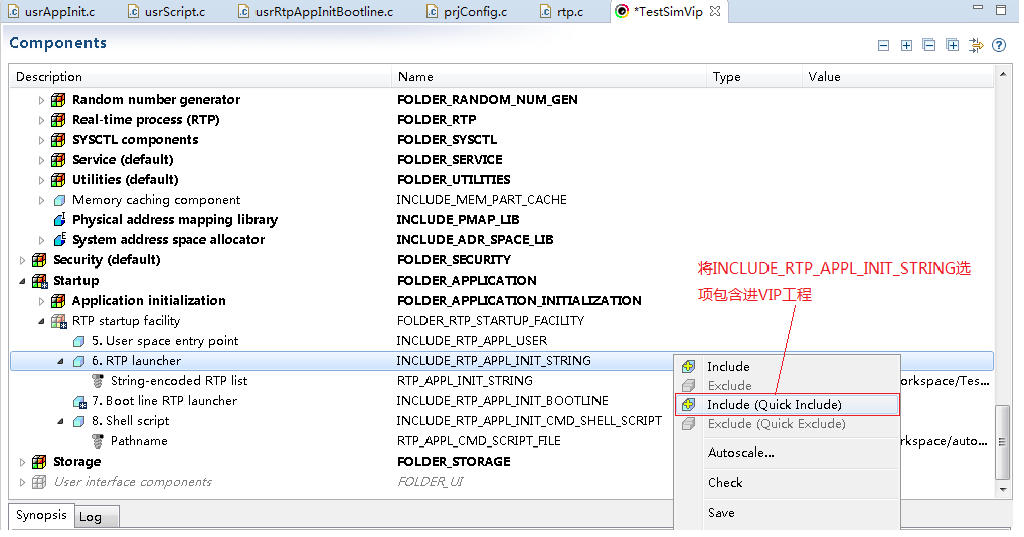1024x537 pixels.
Task: Expand the Real-time process (RTP) folder
Action: tap(41, 120)
